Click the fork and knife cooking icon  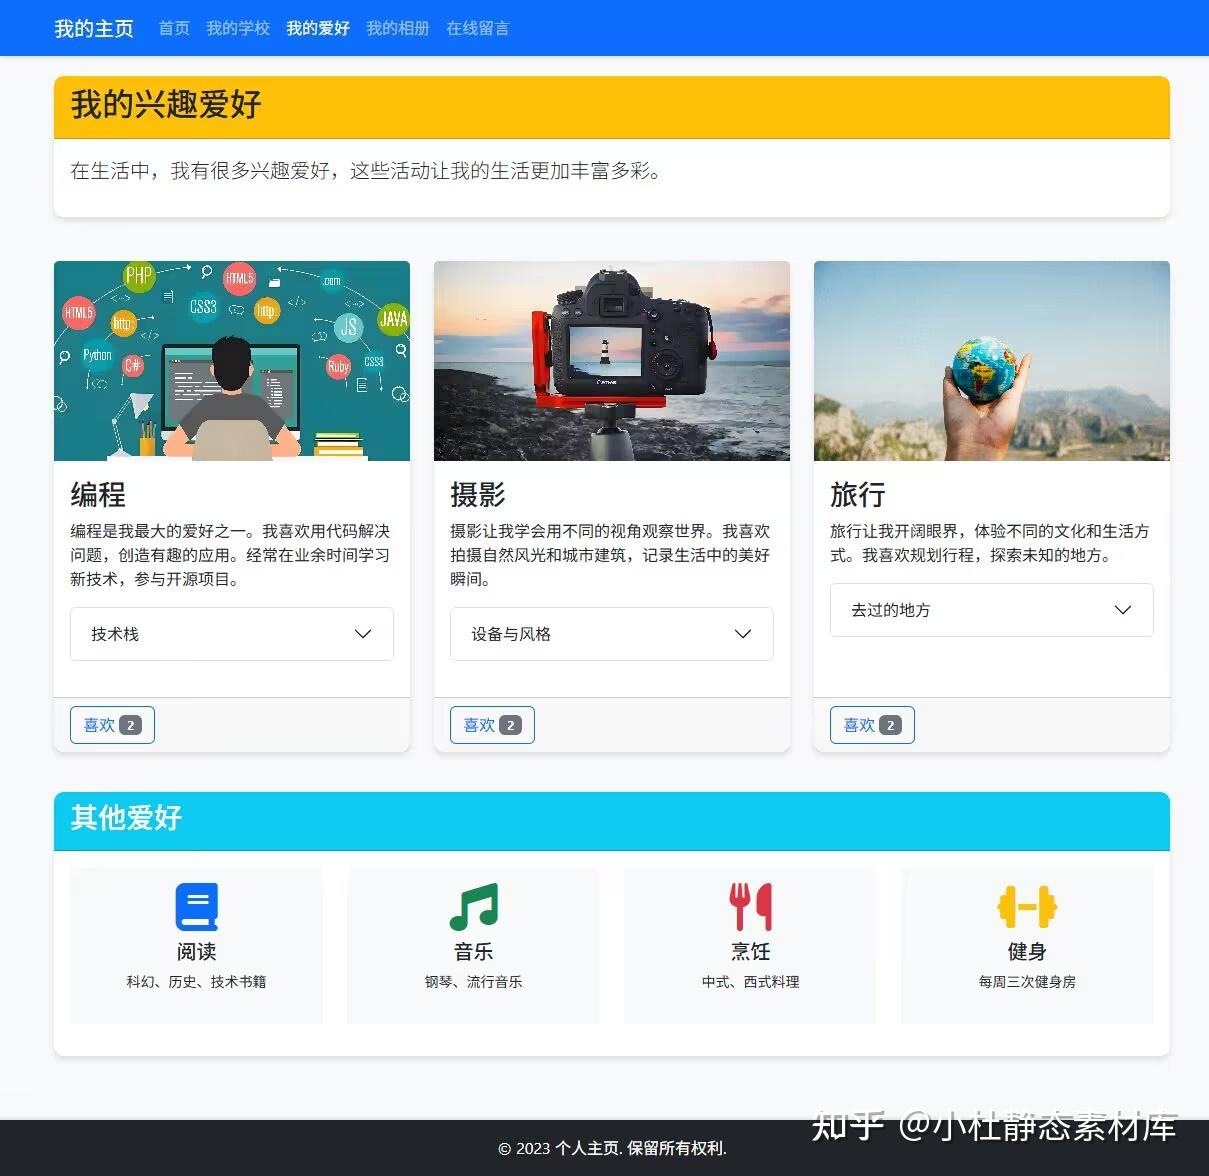pos(750,906)
